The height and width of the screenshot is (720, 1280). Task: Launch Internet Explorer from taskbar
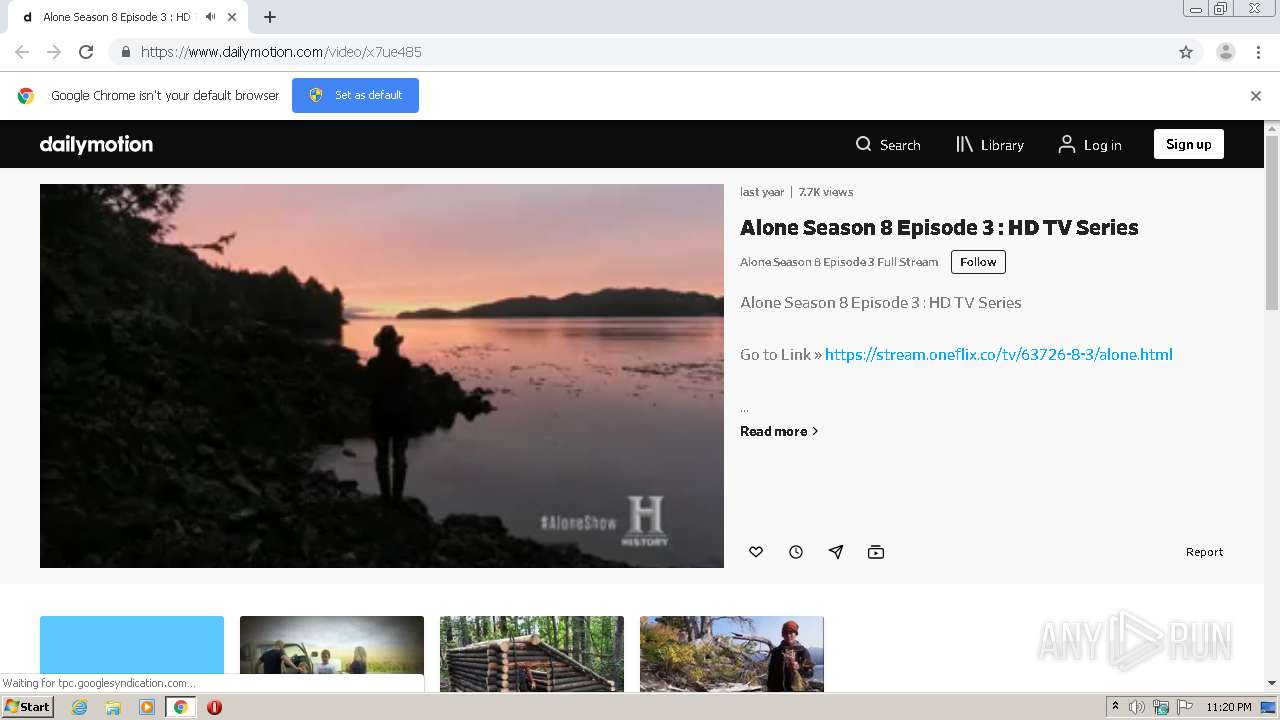click(79, 707)
